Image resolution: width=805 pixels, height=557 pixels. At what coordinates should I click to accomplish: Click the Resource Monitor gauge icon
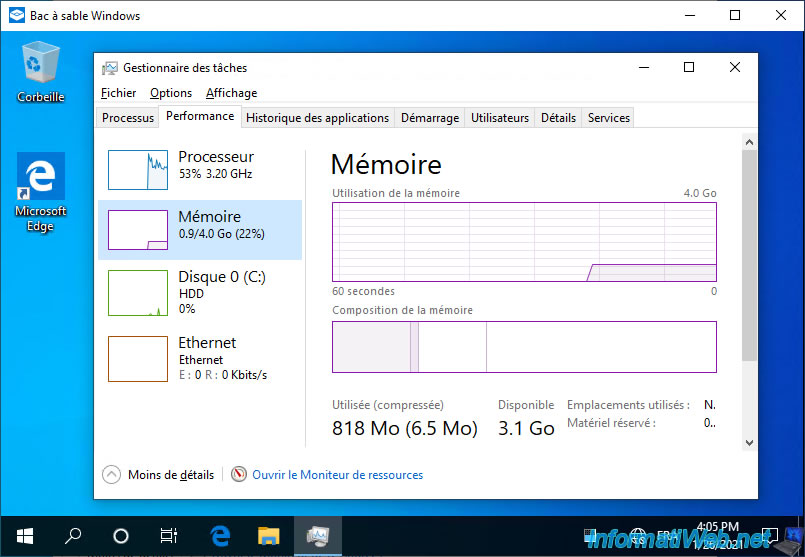(239, 475)
